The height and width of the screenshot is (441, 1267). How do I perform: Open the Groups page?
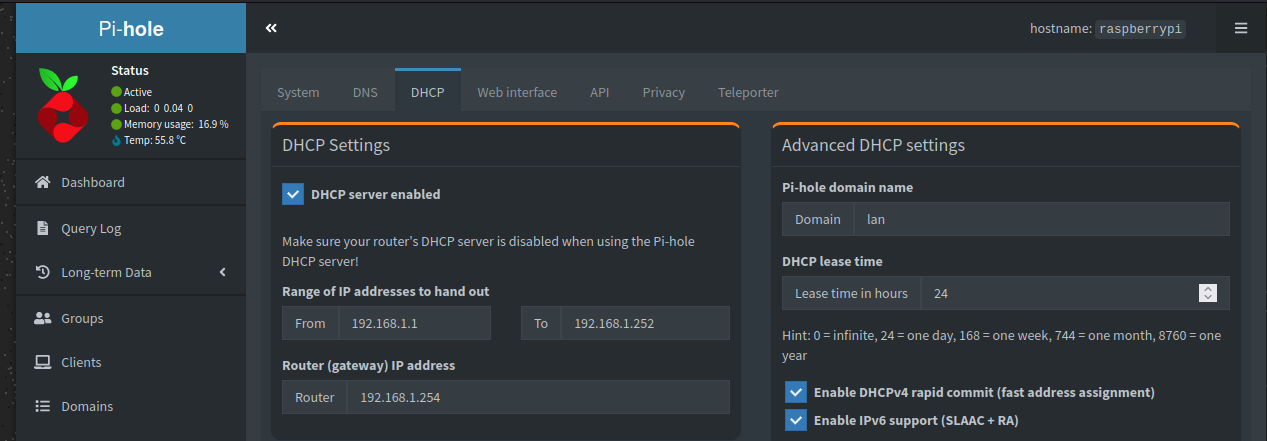coord(131,318)
